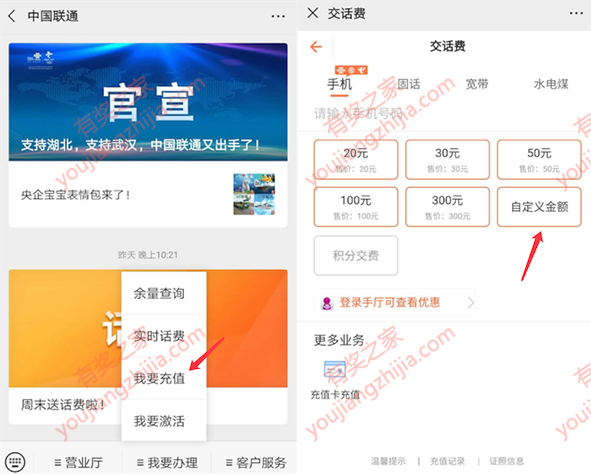The height and width of the screenshot is (474, 591).
Task: Open the 央企宝宝表情包来了 article
Action: pyautogui.click(x=148, y=194)
